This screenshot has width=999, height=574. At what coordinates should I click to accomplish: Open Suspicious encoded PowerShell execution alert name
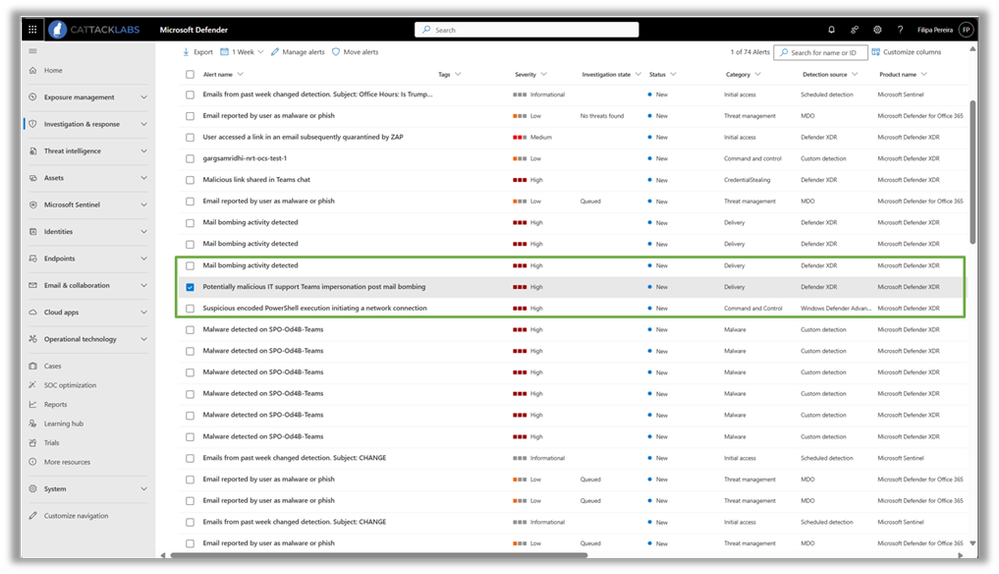pos(315,308)
